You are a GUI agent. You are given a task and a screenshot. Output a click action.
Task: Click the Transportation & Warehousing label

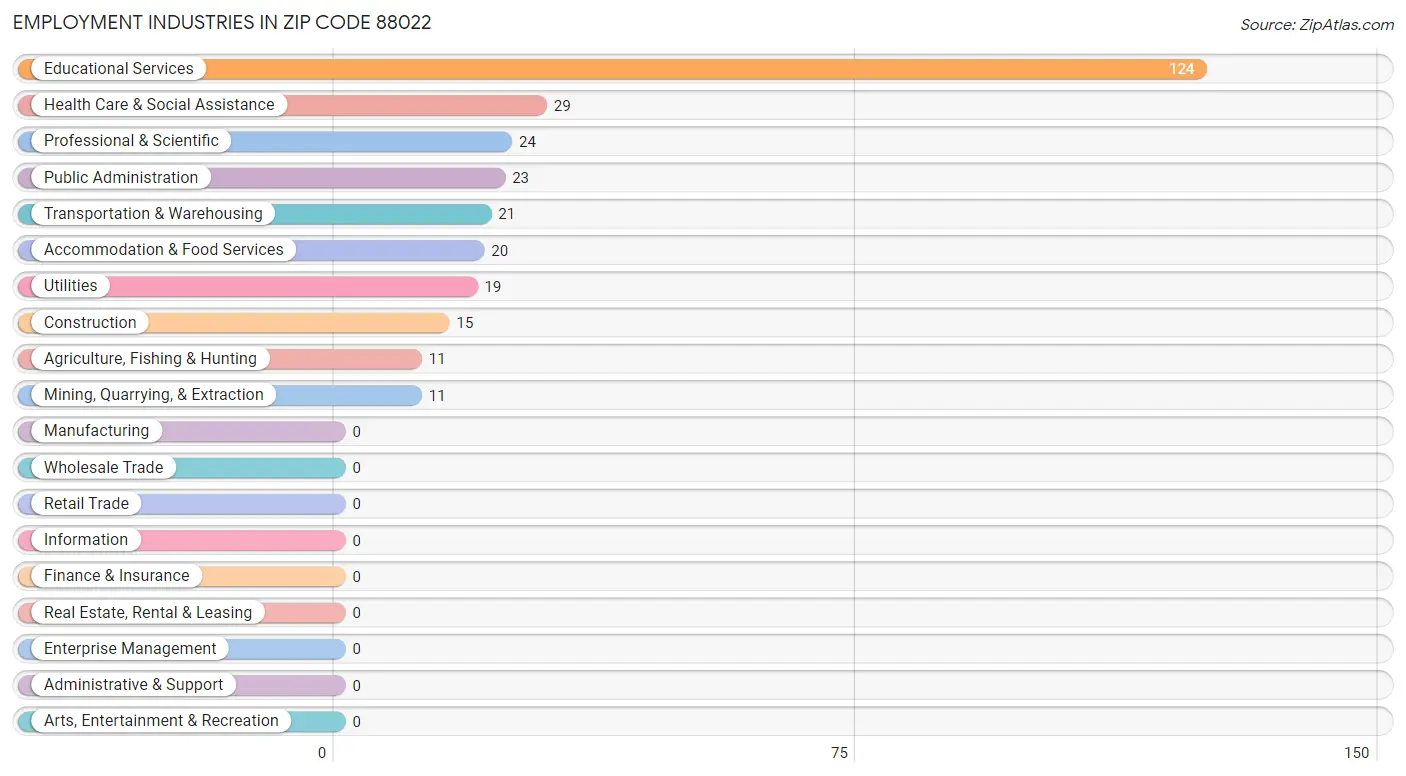pyautogui.click(x=153, y=213)
